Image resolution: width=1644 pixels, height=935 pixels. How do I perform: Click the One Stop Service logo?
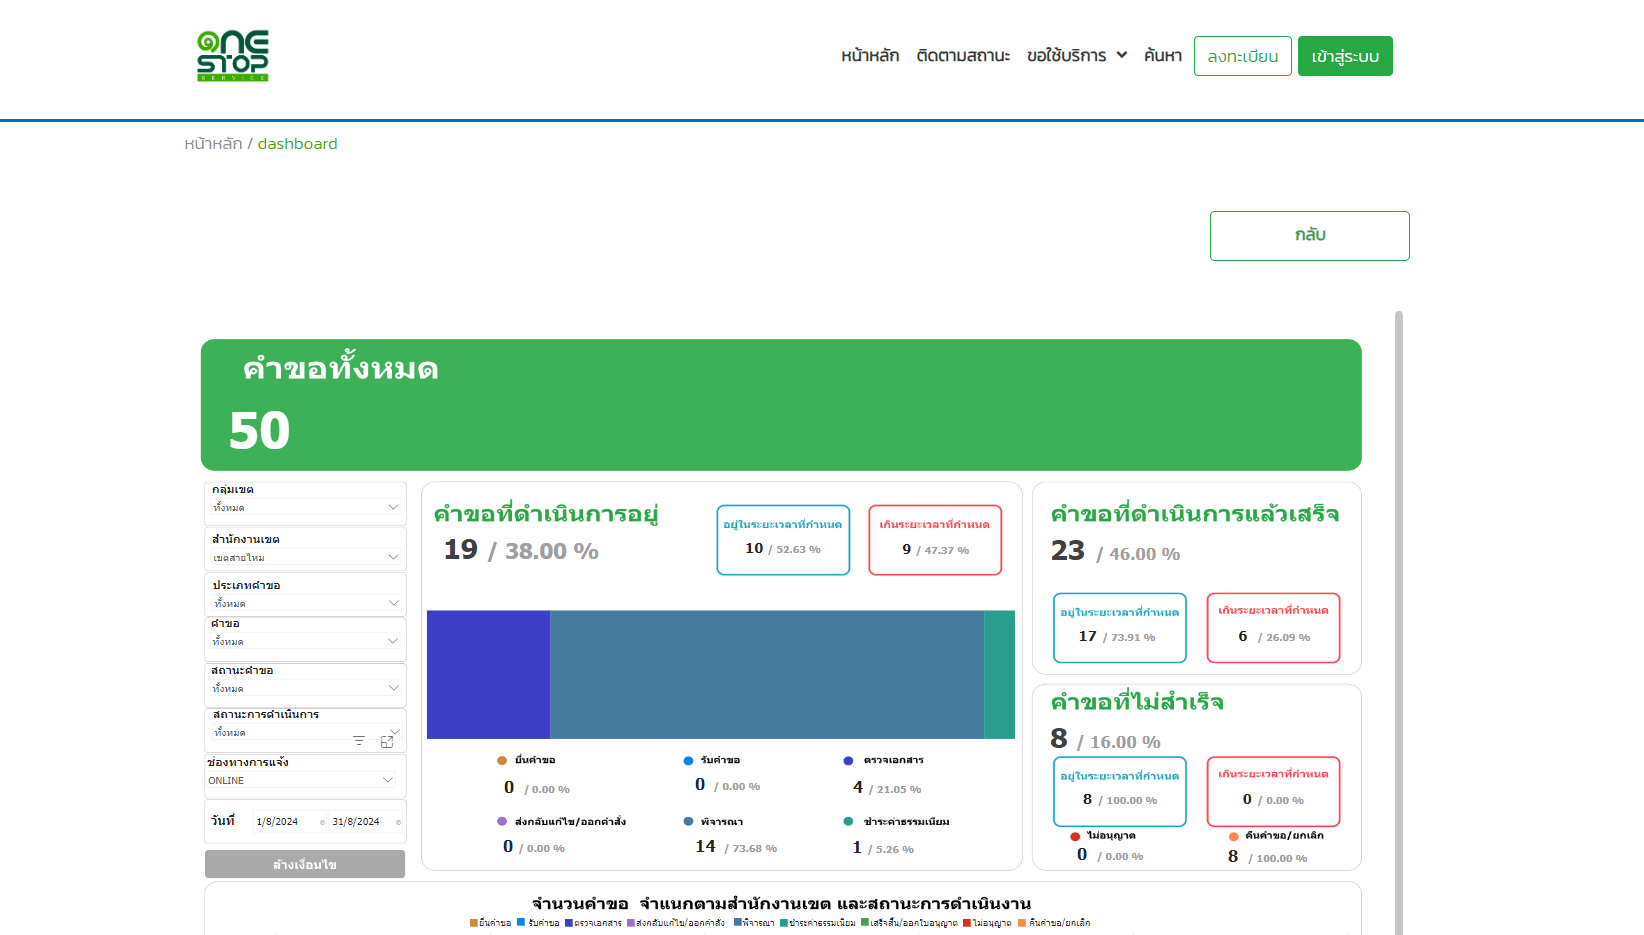[x=233, y=56]
